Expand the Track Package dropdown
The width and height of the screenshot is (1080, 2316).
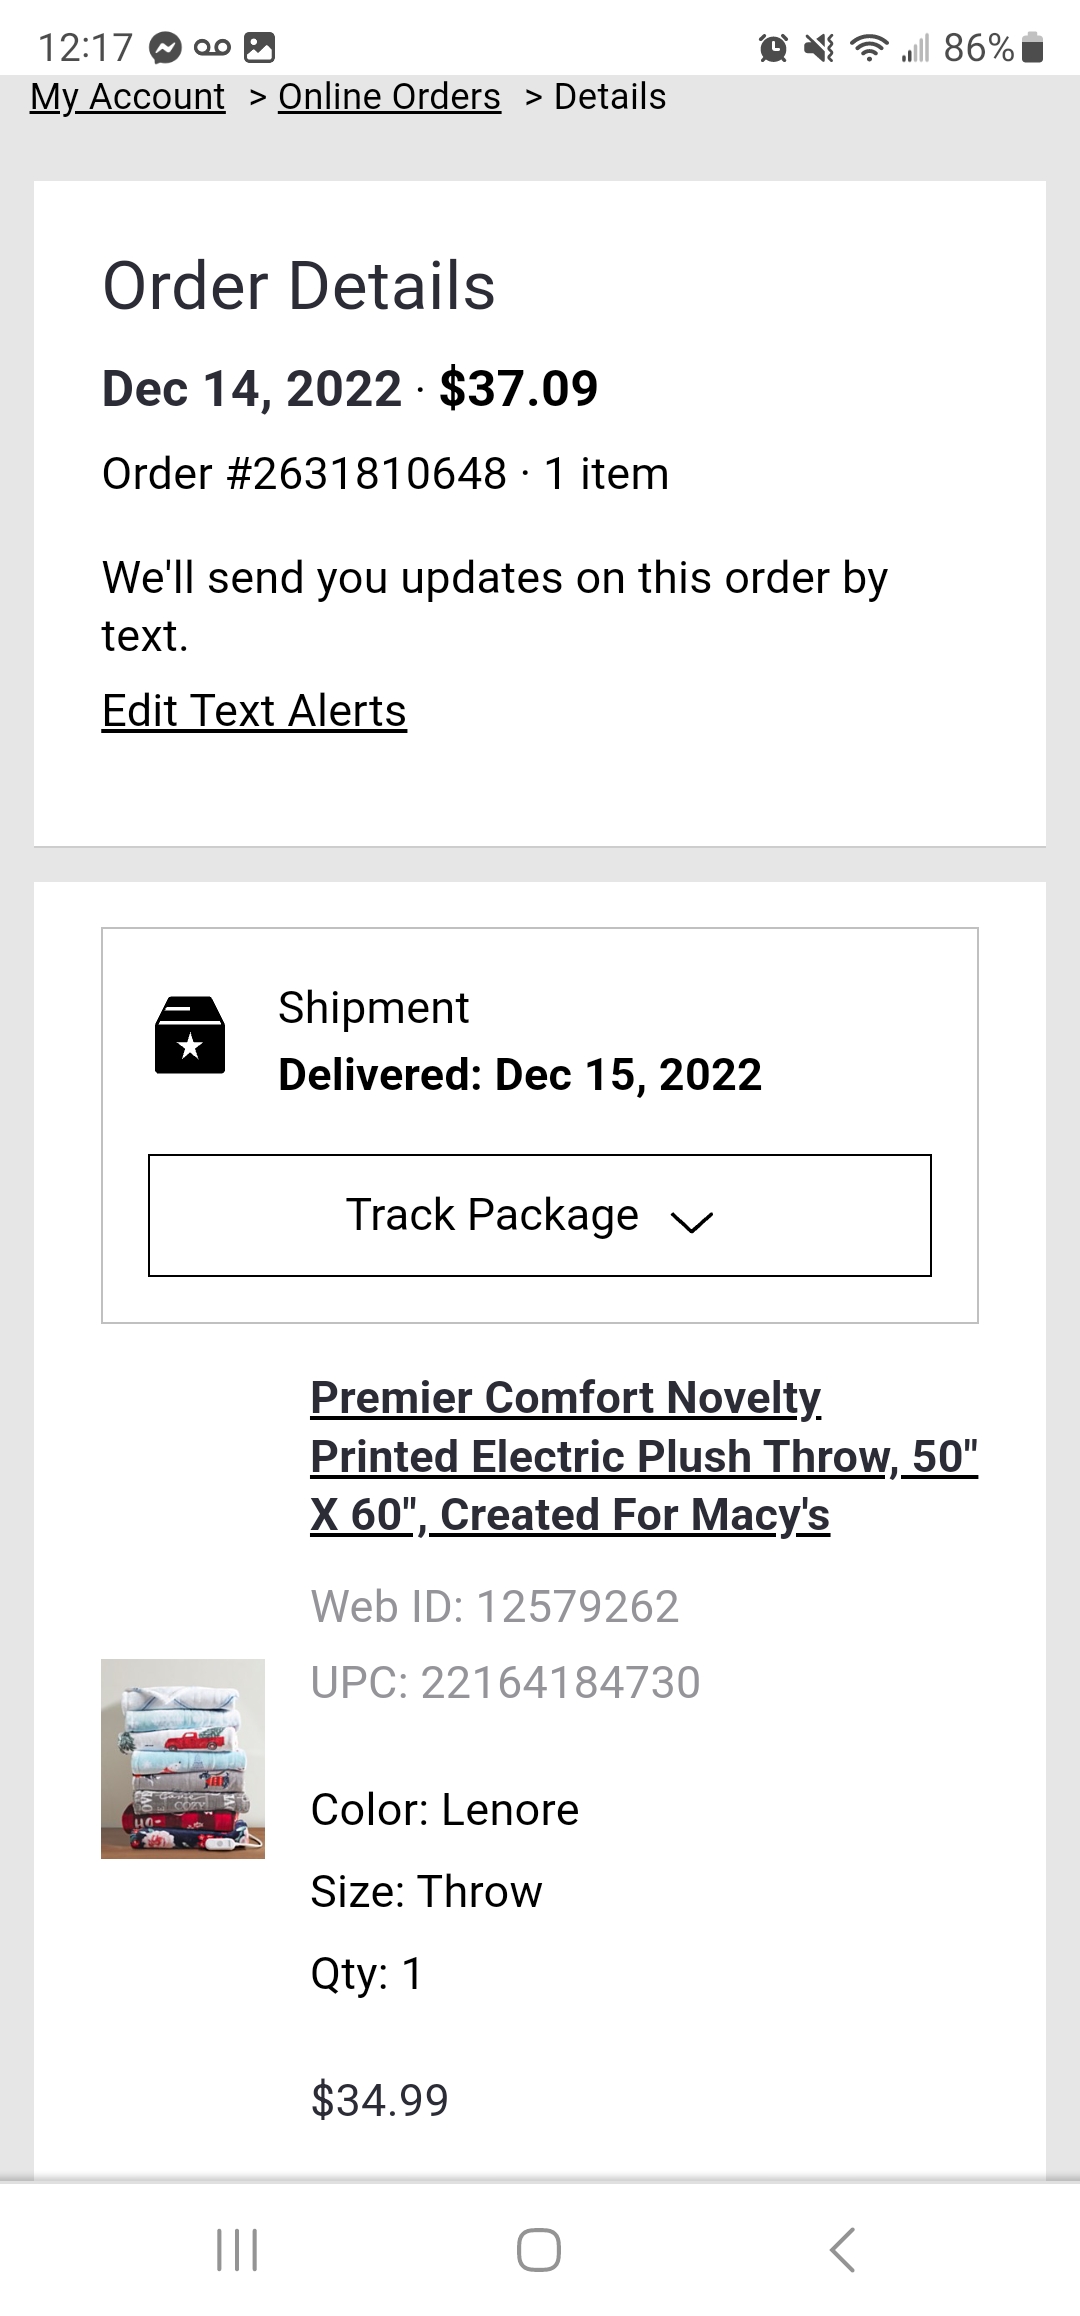coord(540,1215)
